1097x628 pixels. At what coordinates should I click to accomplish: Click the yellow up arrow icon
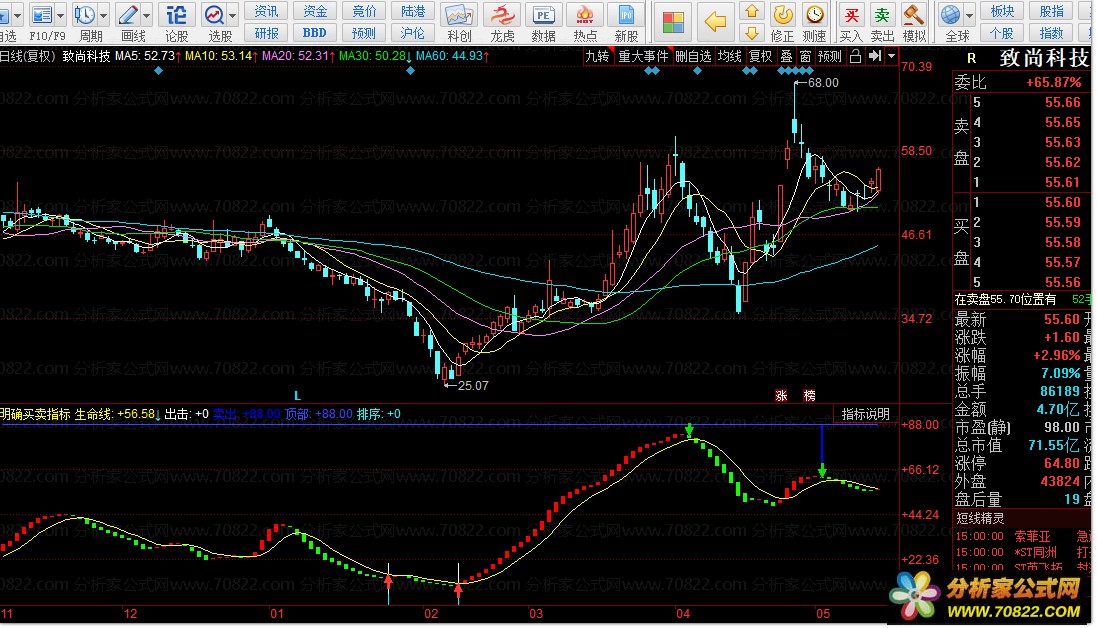pyautogui.click(x=752, y=11)
